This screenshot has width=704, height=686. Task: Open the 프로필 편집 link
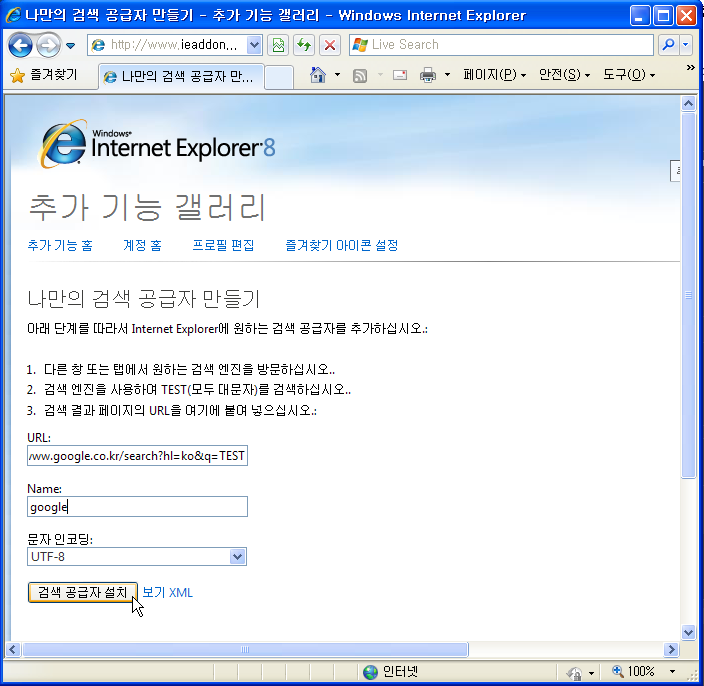pyautogui.click(x=223, y=246)
